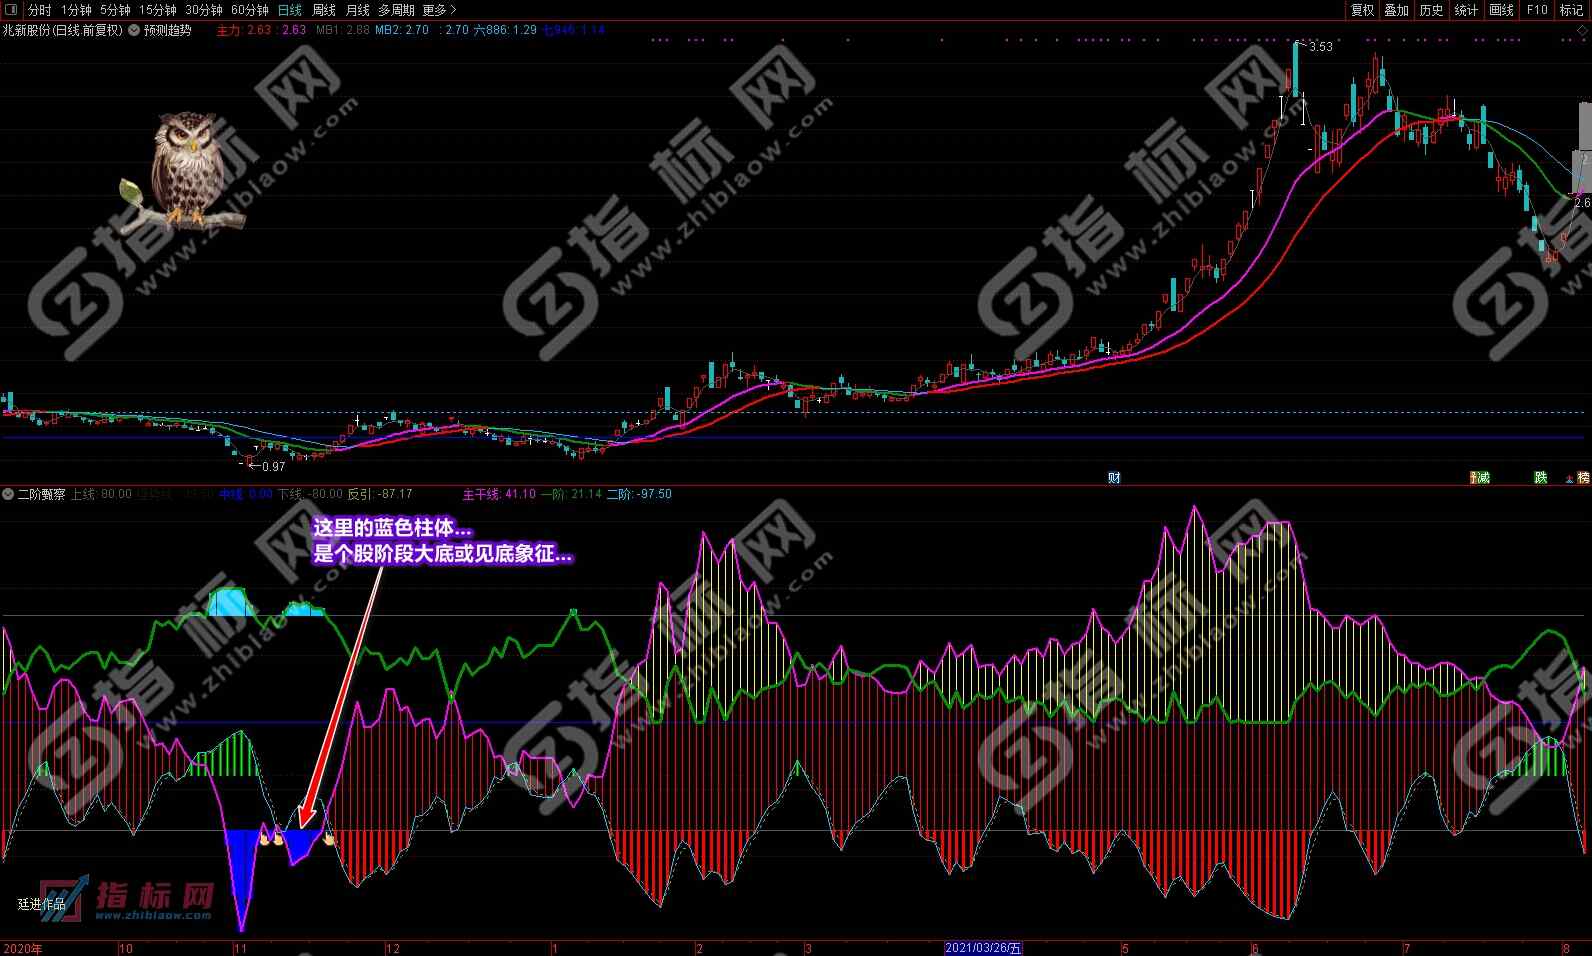Image resolution: width=1592 pixels, height=956 pixels.
Task: Click the 榜 event marker icon
Action: pyautogui.click(x=1583, y=478)
